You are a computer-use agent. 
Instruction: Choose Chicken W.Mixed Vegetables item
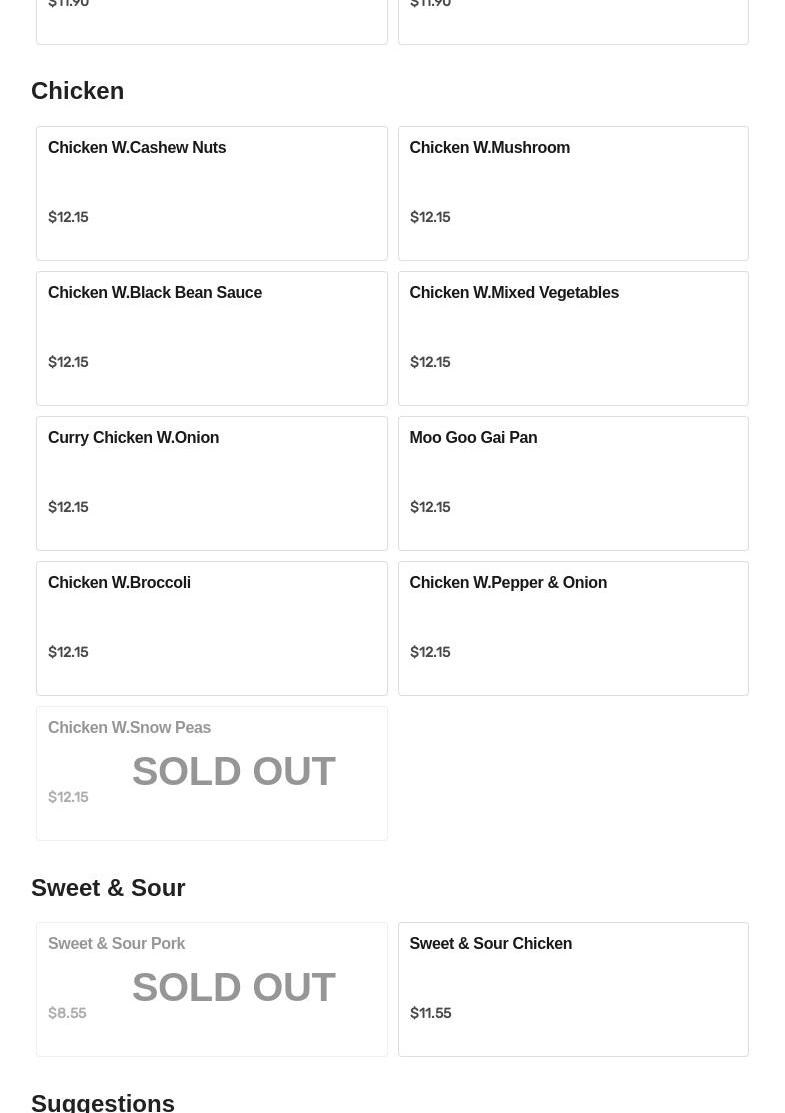point(573,339)
